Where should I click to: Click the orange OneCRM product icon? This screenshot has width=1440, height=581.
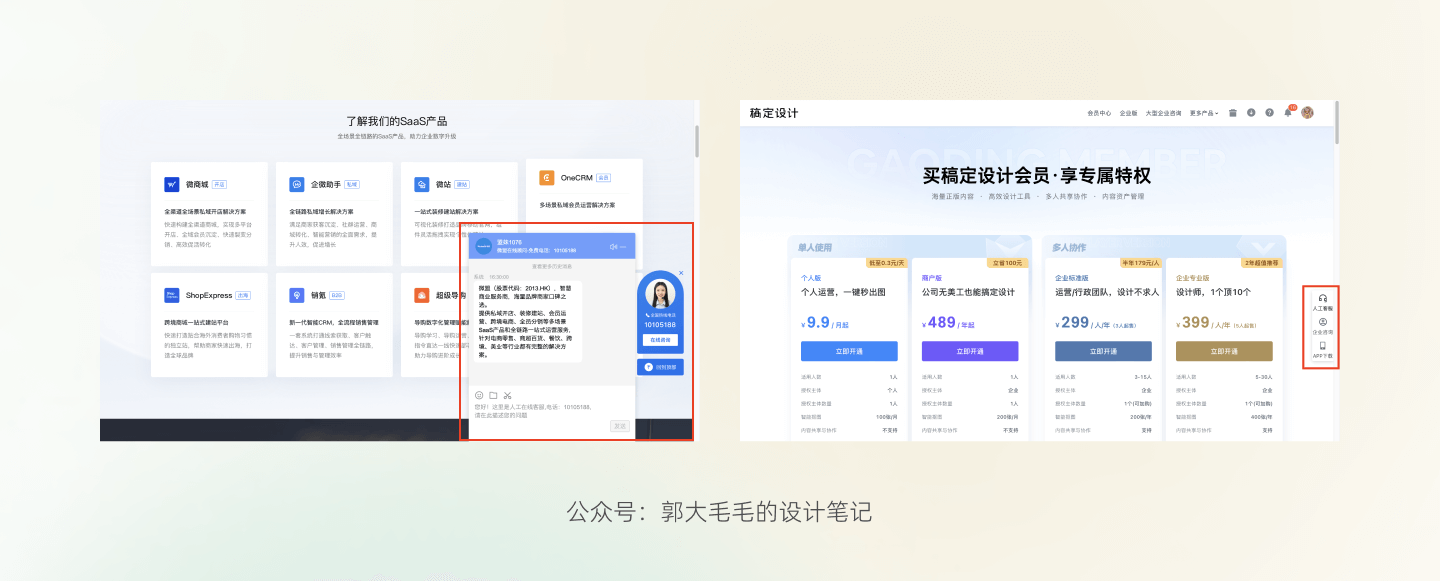[x=547, y=178]
